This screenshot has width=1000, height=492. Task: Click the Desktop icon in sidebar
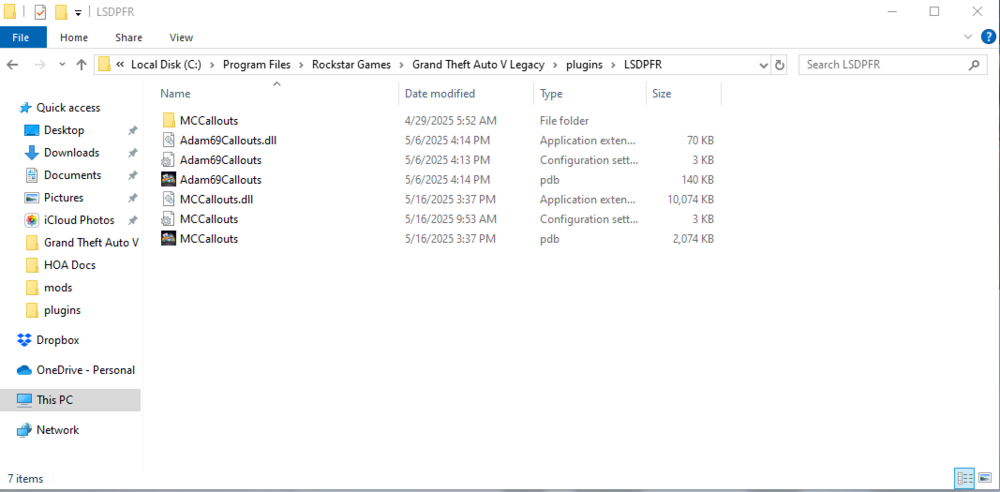[32, 130]
